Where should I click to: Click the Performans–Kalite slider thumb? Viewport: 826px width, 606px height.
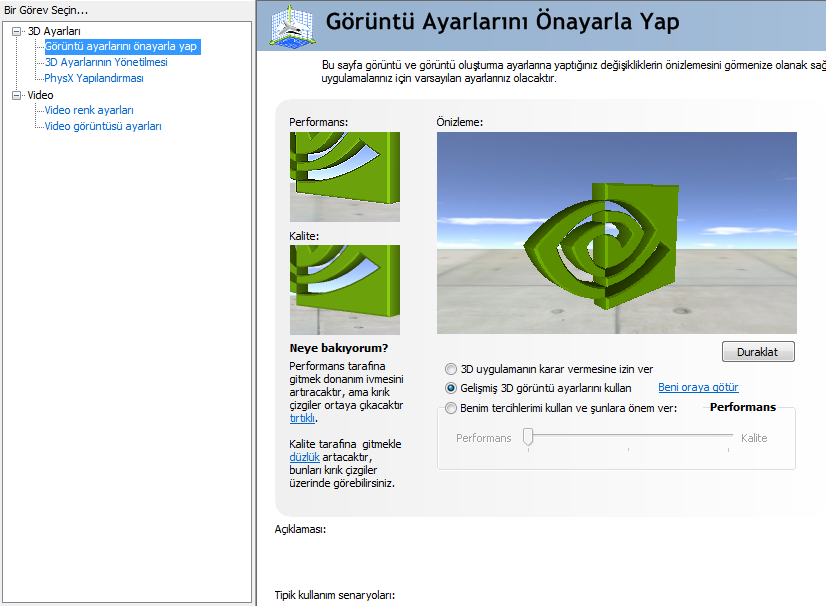pos(528,436)
